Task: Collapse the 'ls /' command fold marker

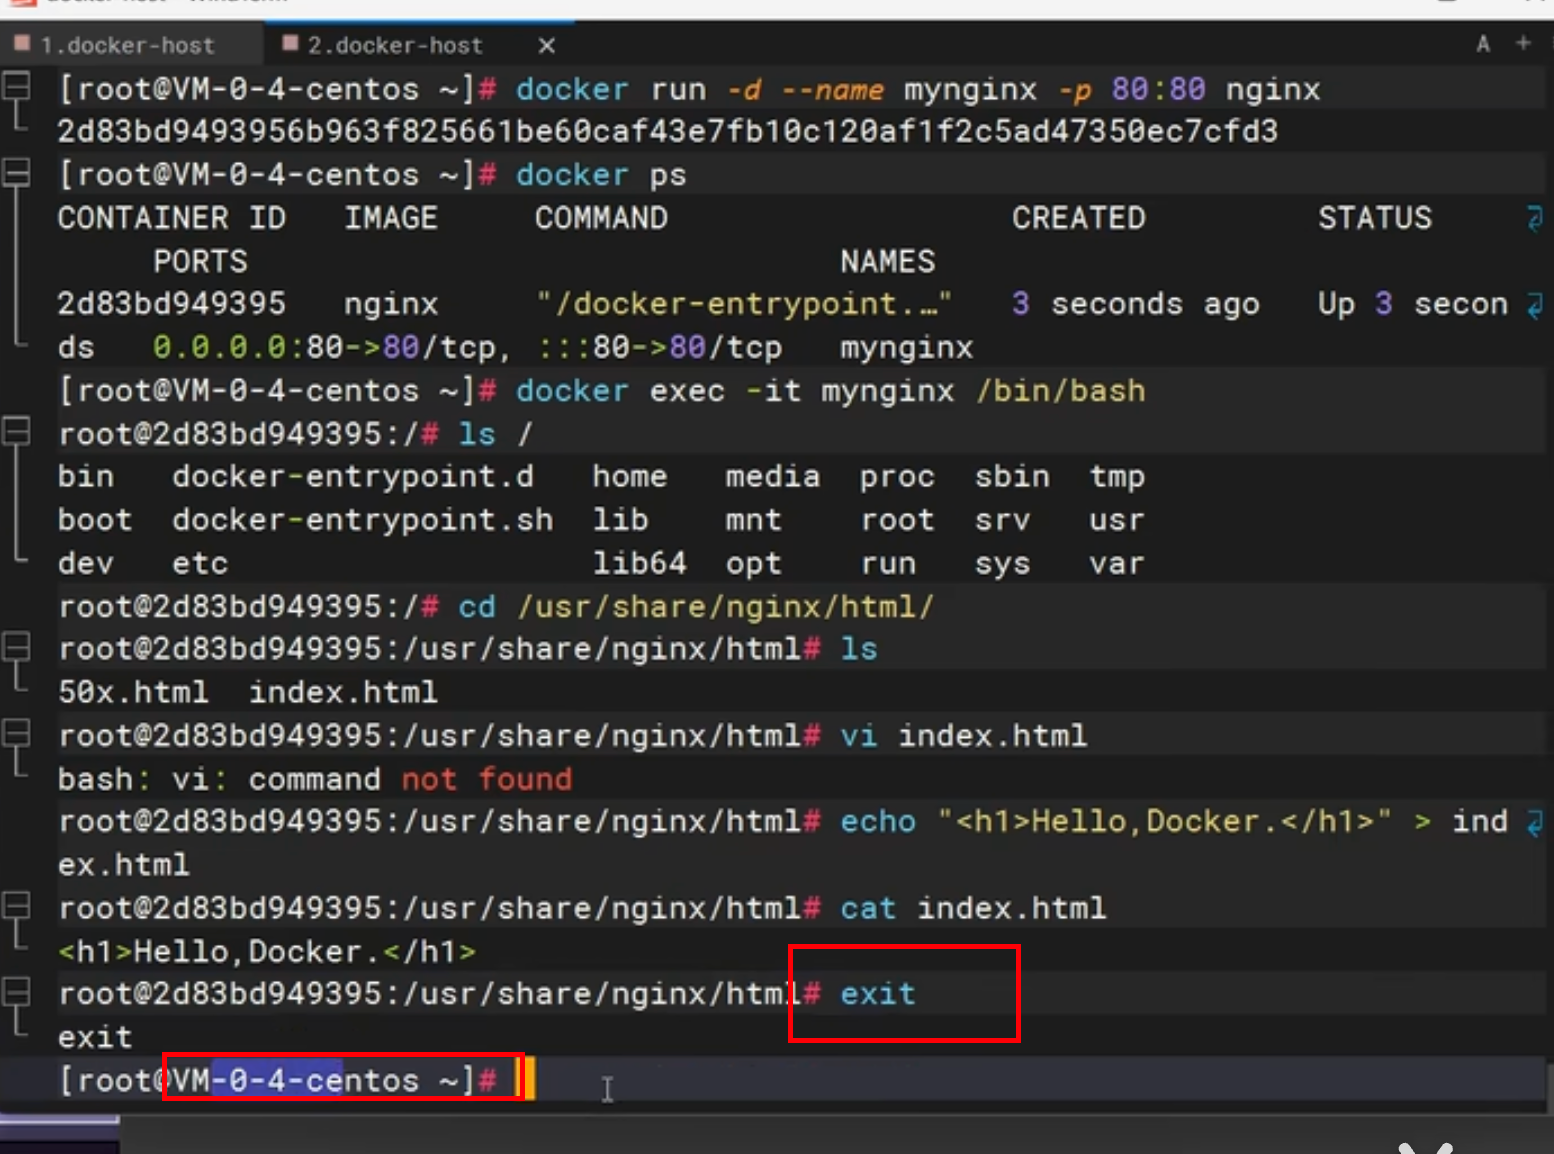Action: [x=16, y=432]
